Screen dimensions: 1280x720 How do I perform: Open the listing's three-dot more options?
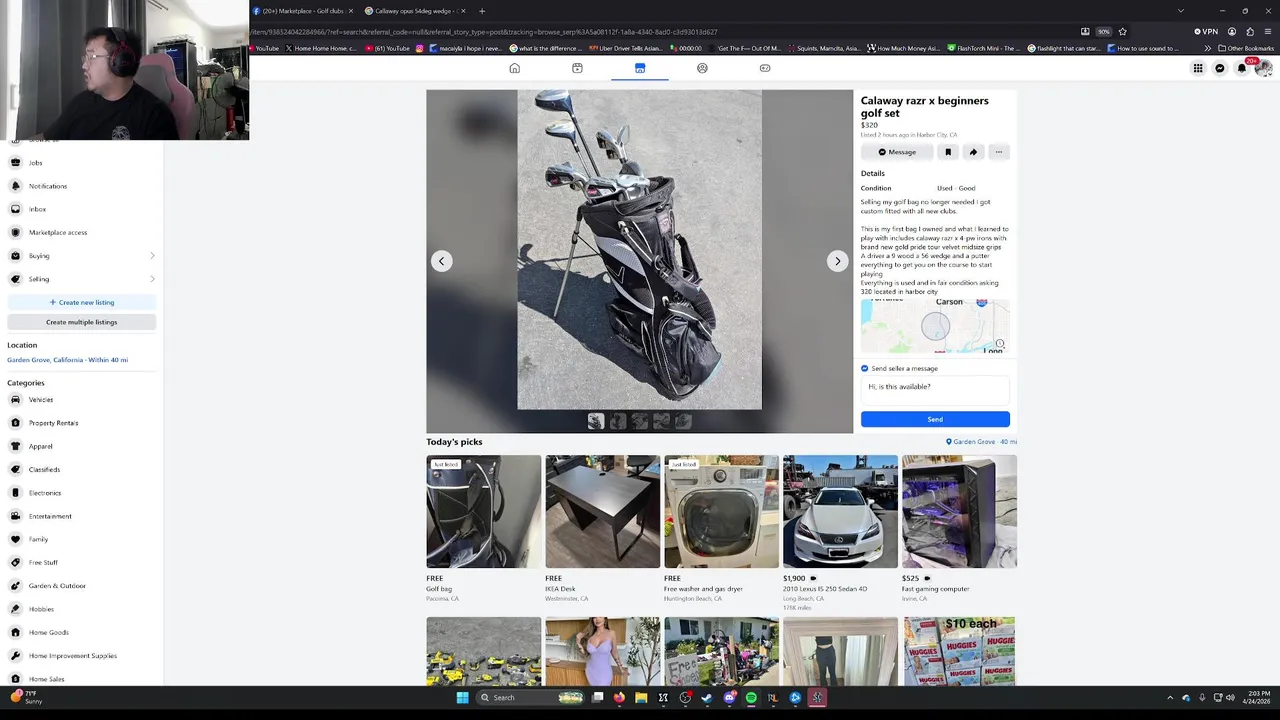[998, 152]
